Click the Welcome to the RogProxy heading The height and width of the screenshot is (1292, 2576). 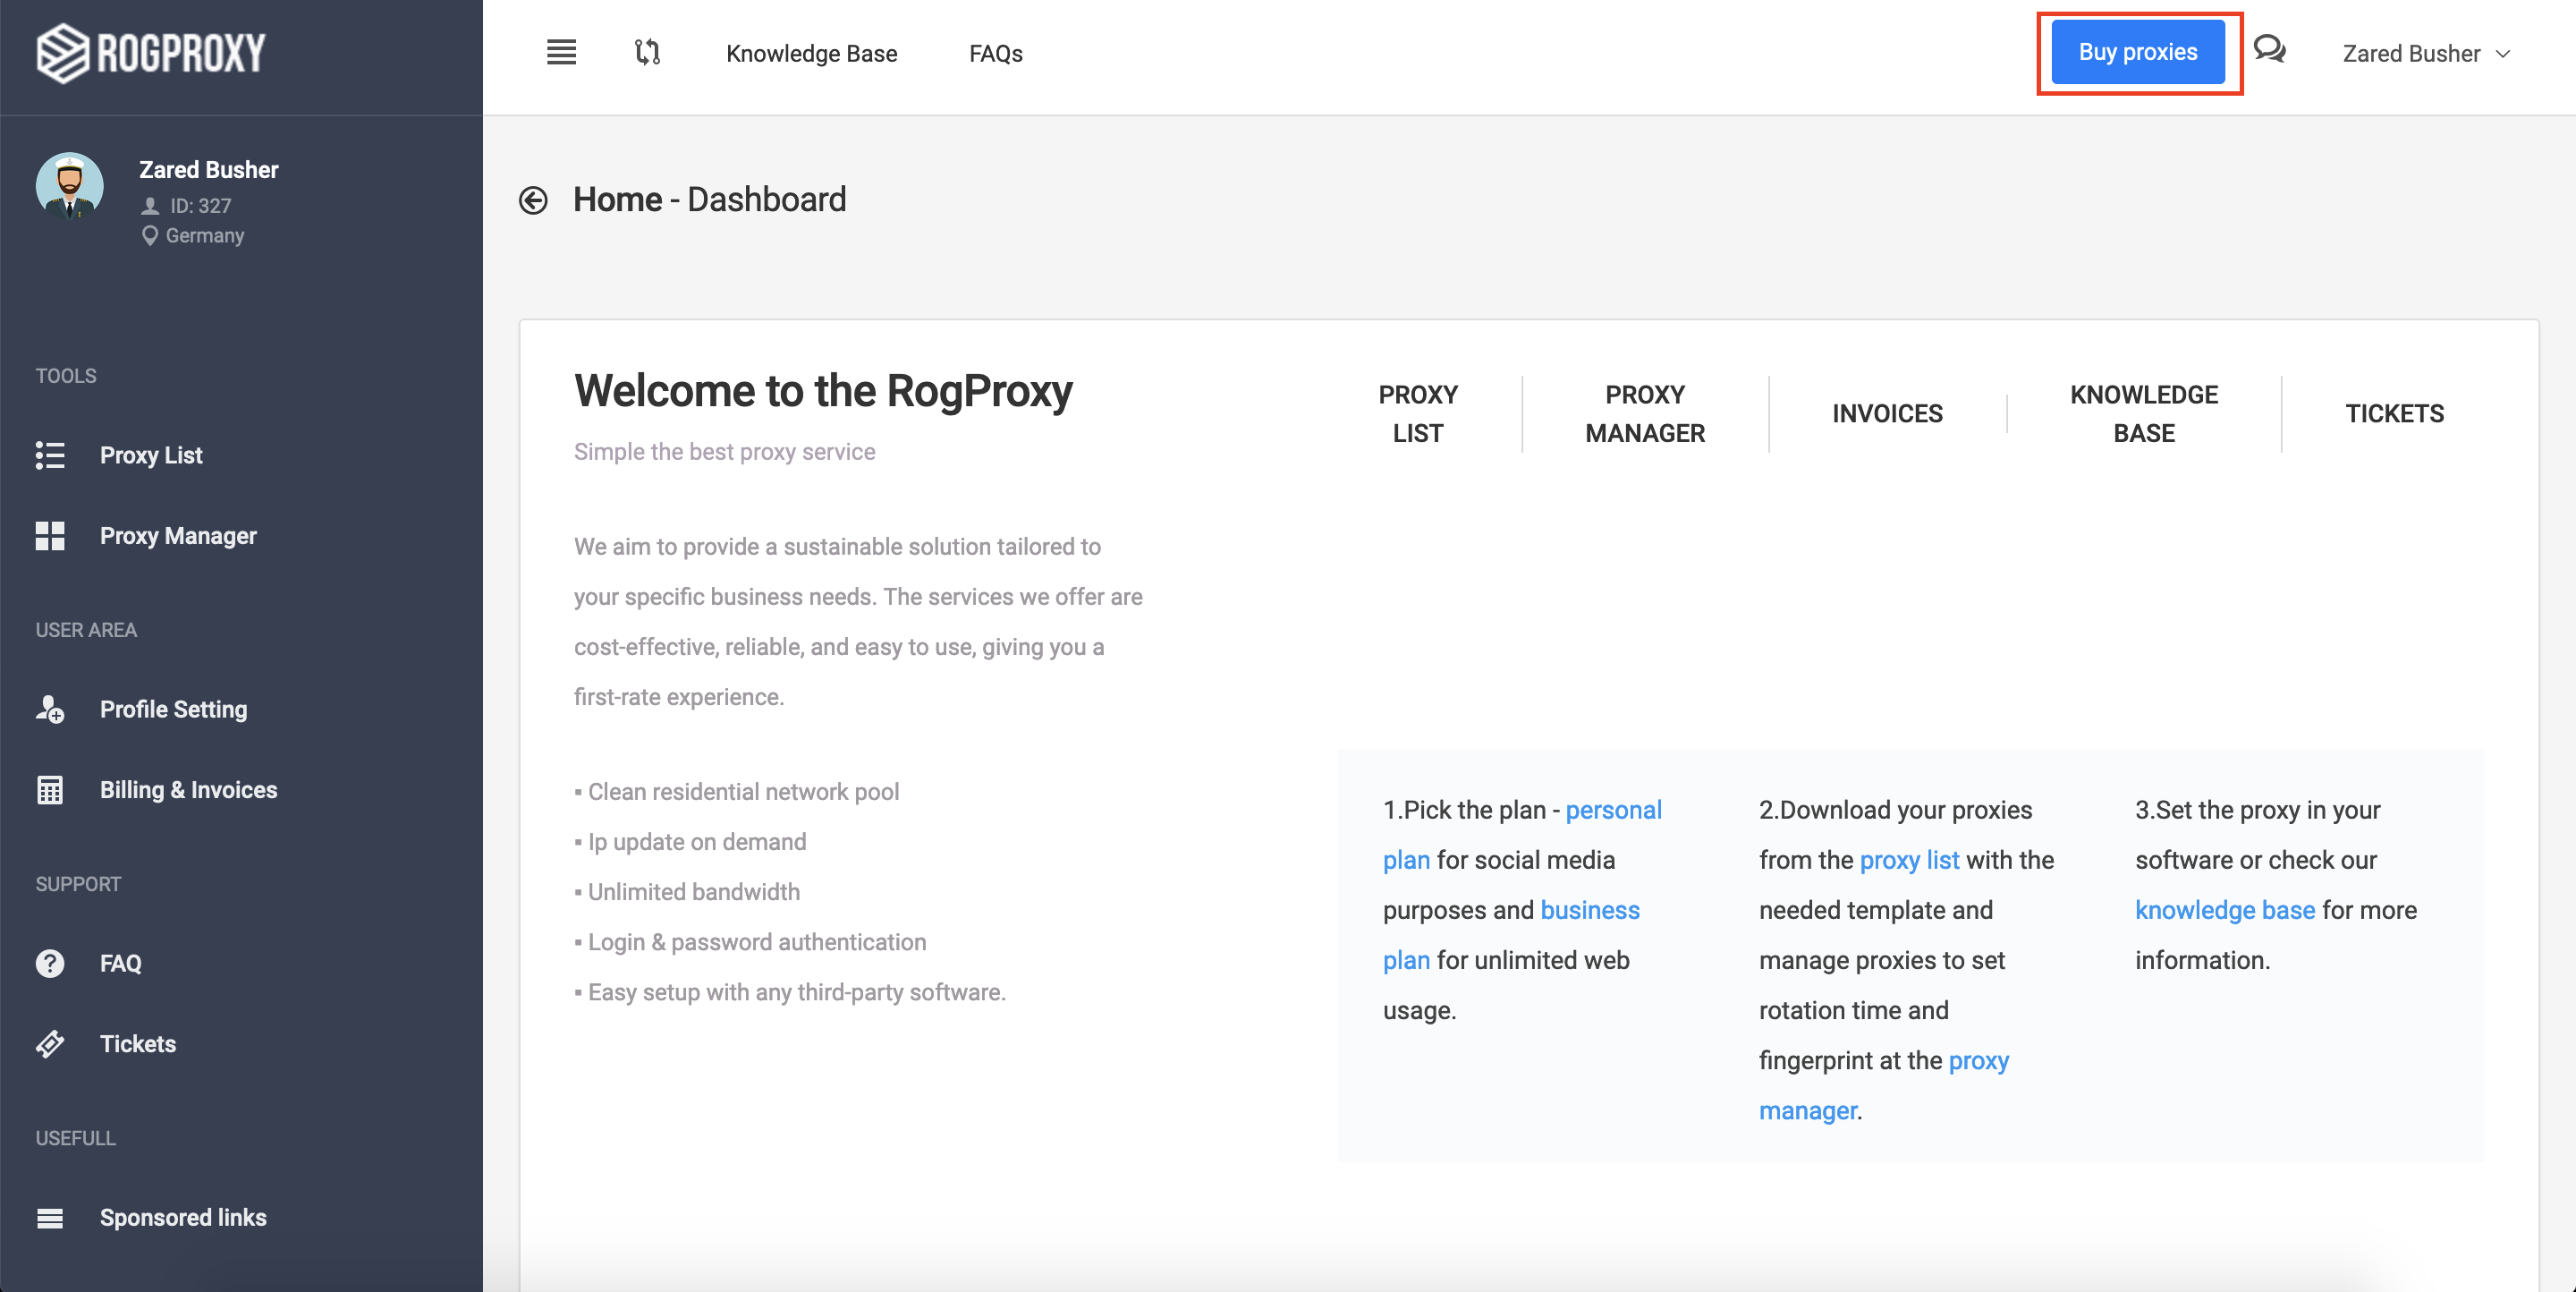pos(823,391)
